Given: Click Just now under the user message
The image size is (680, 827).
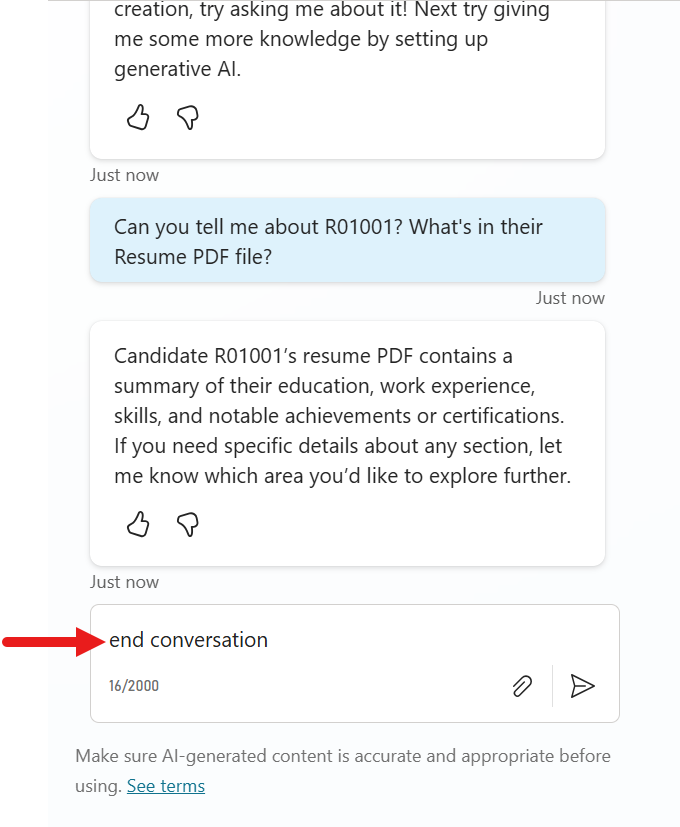Looking at the screenshot, I should [570, 298].
